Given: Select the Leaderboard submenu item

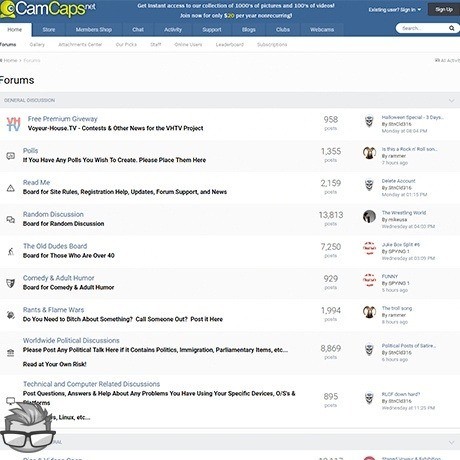Looking at the screenshot, I should (230, 44).
